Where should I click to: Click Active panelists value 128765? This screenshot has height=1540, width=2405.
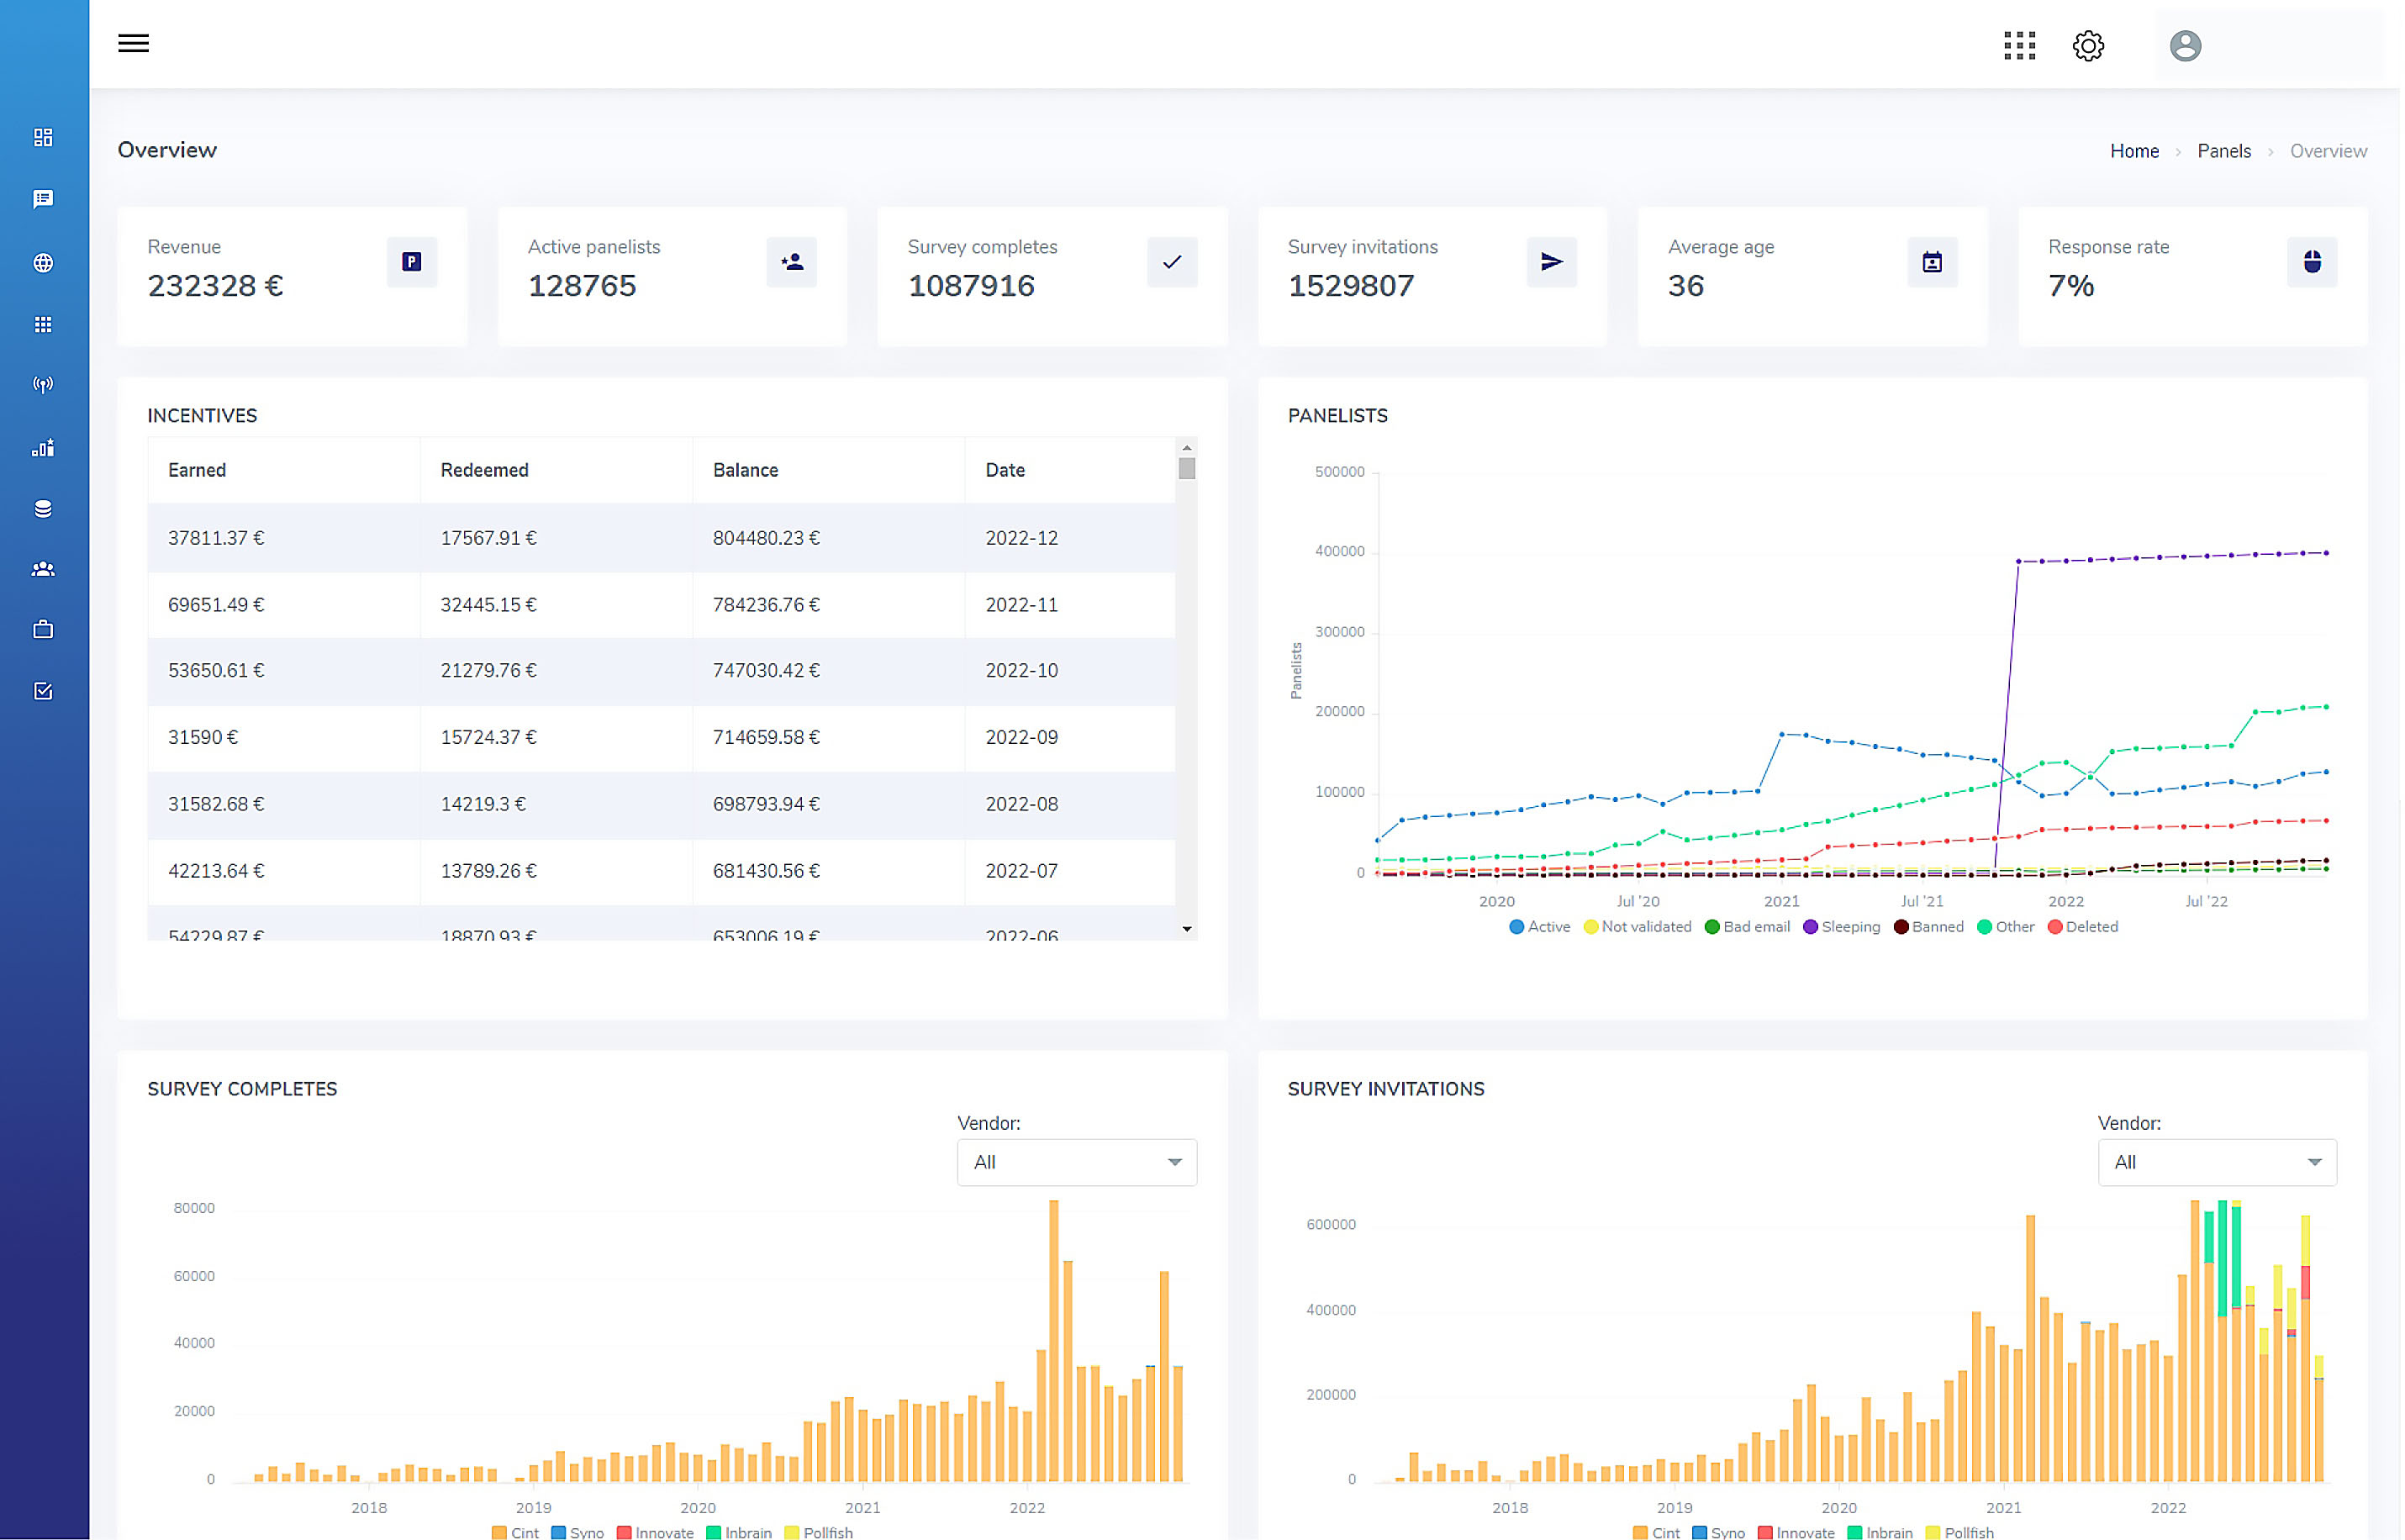(583, 286)
